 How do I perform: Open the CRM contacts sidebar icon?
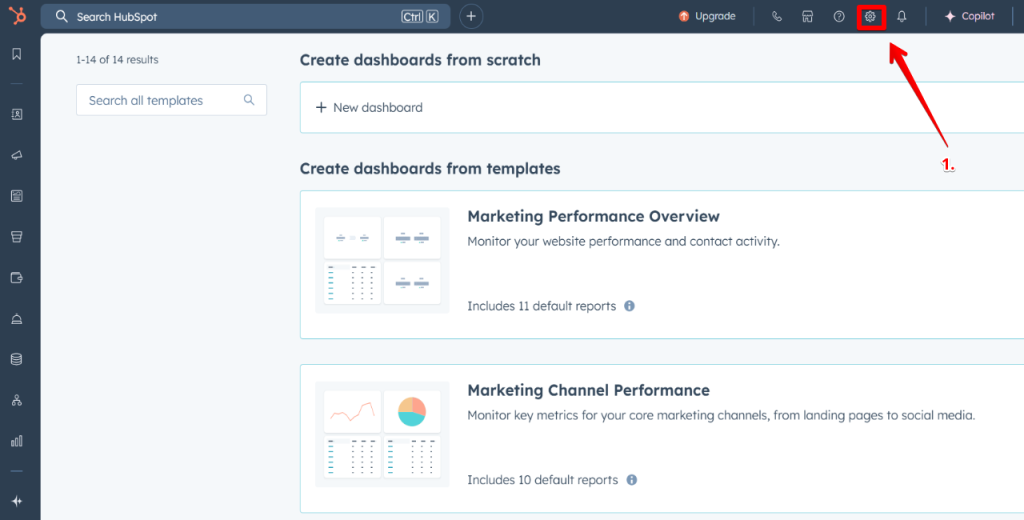pos(17,114)
